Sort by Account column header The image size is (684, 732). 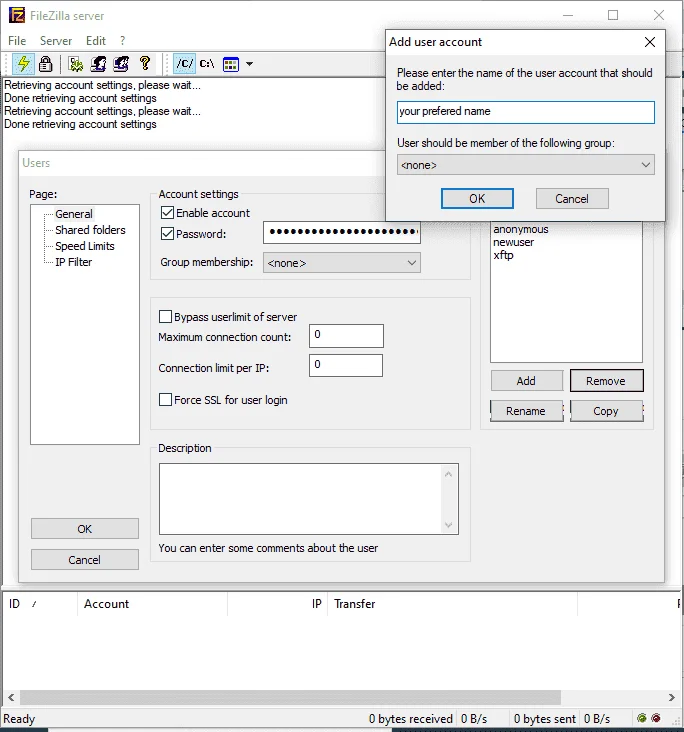tap(152, 604)
